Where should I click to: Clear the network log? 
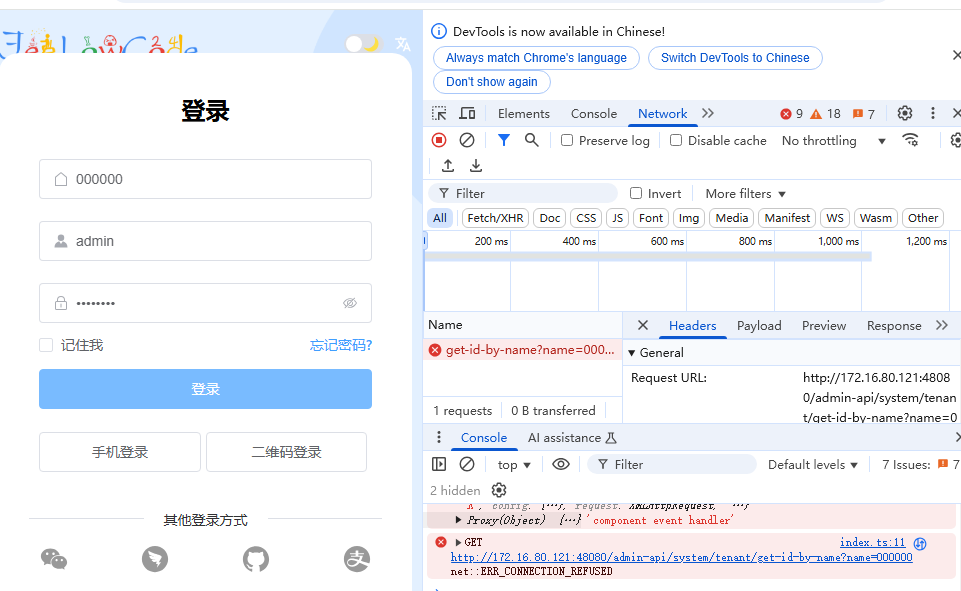(466, 140)
